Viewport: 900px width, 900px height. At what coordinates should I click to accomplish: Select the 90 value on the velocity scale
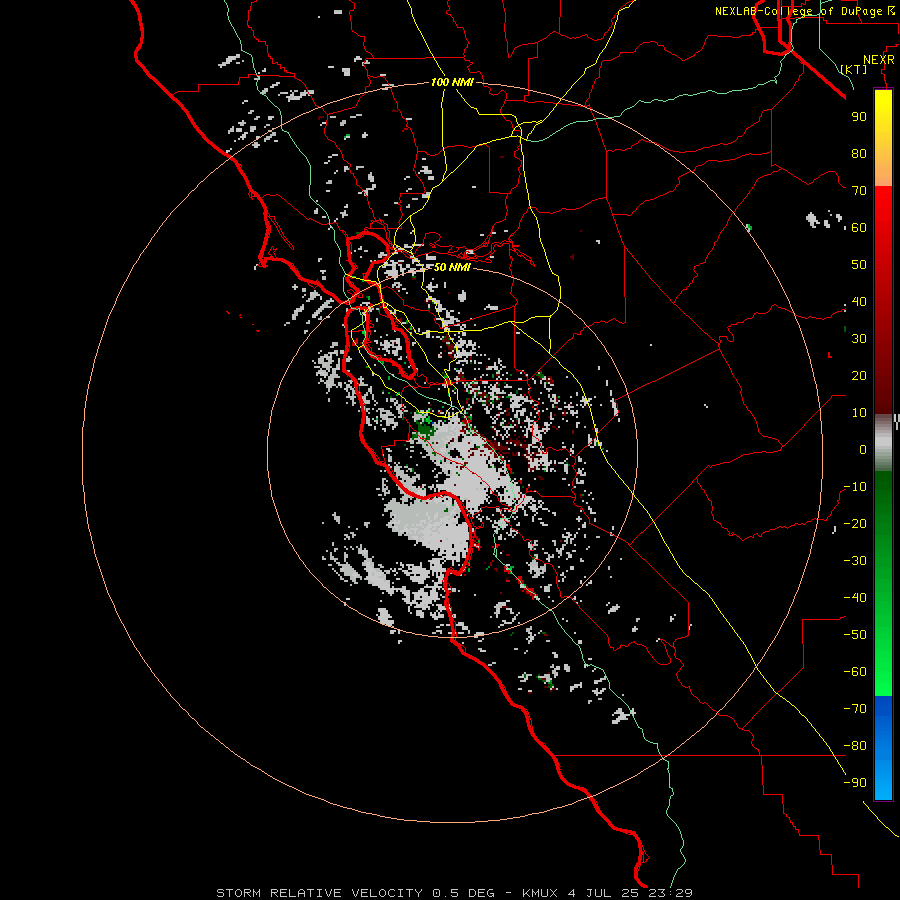tap(859, 117)
